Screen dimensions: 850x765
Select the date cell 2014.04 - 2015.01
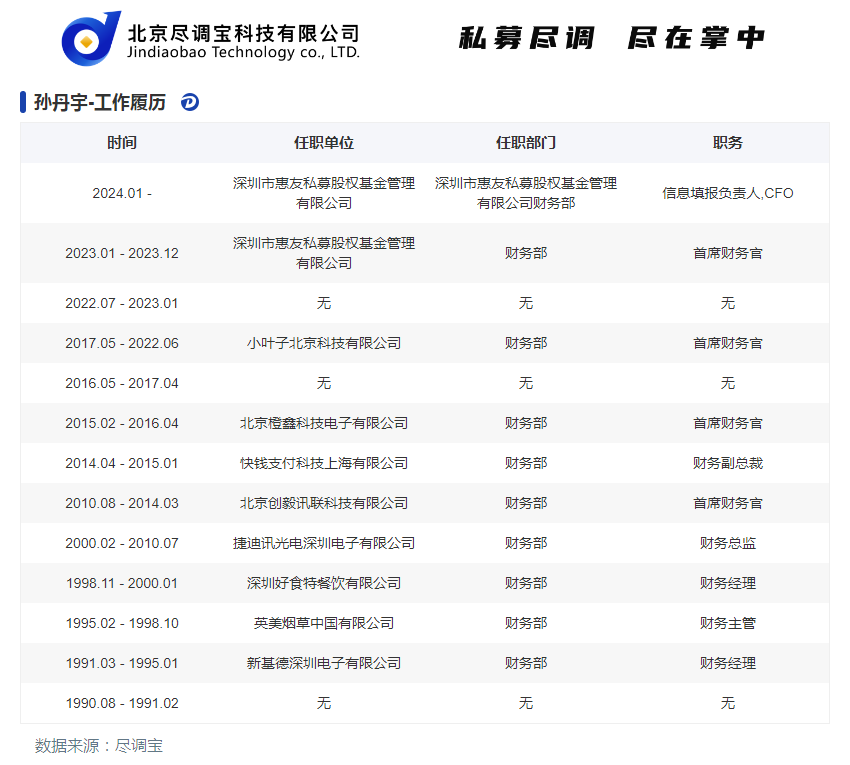click(x=122, y=464)
